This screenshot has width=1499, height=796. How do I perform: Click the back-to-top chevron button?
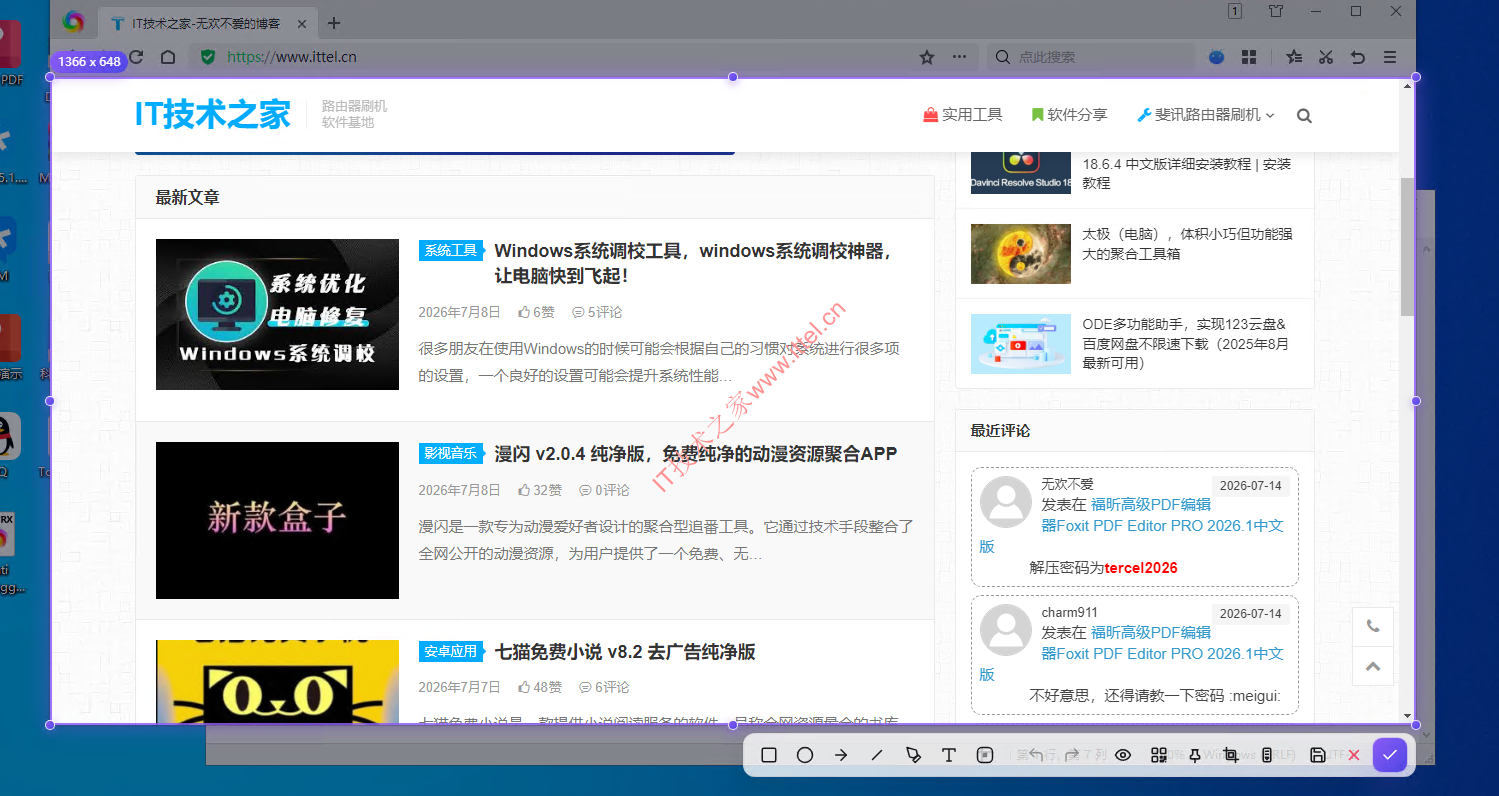tap(1373, 666)
